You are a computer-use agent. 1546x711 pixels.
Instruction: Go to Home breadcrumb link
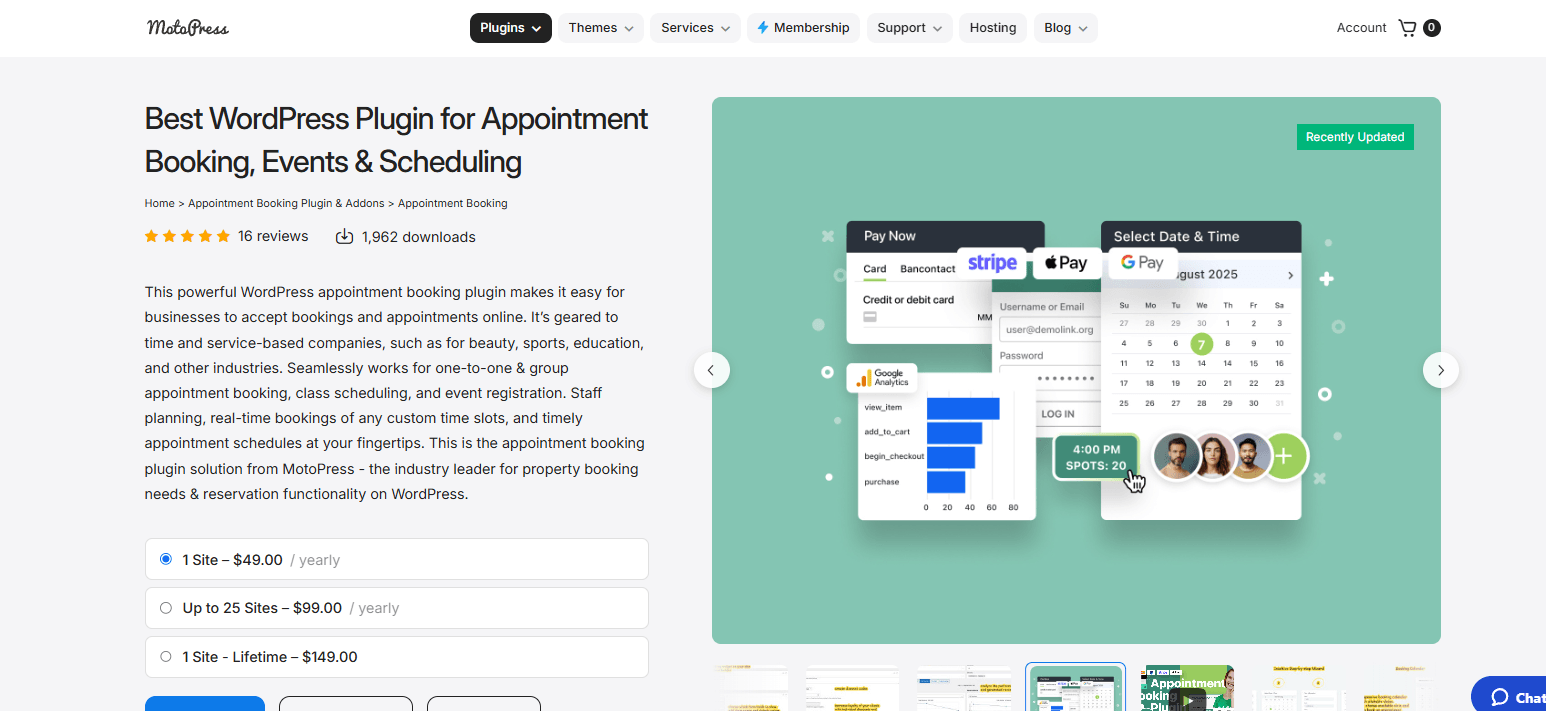[x=159, y=203]
